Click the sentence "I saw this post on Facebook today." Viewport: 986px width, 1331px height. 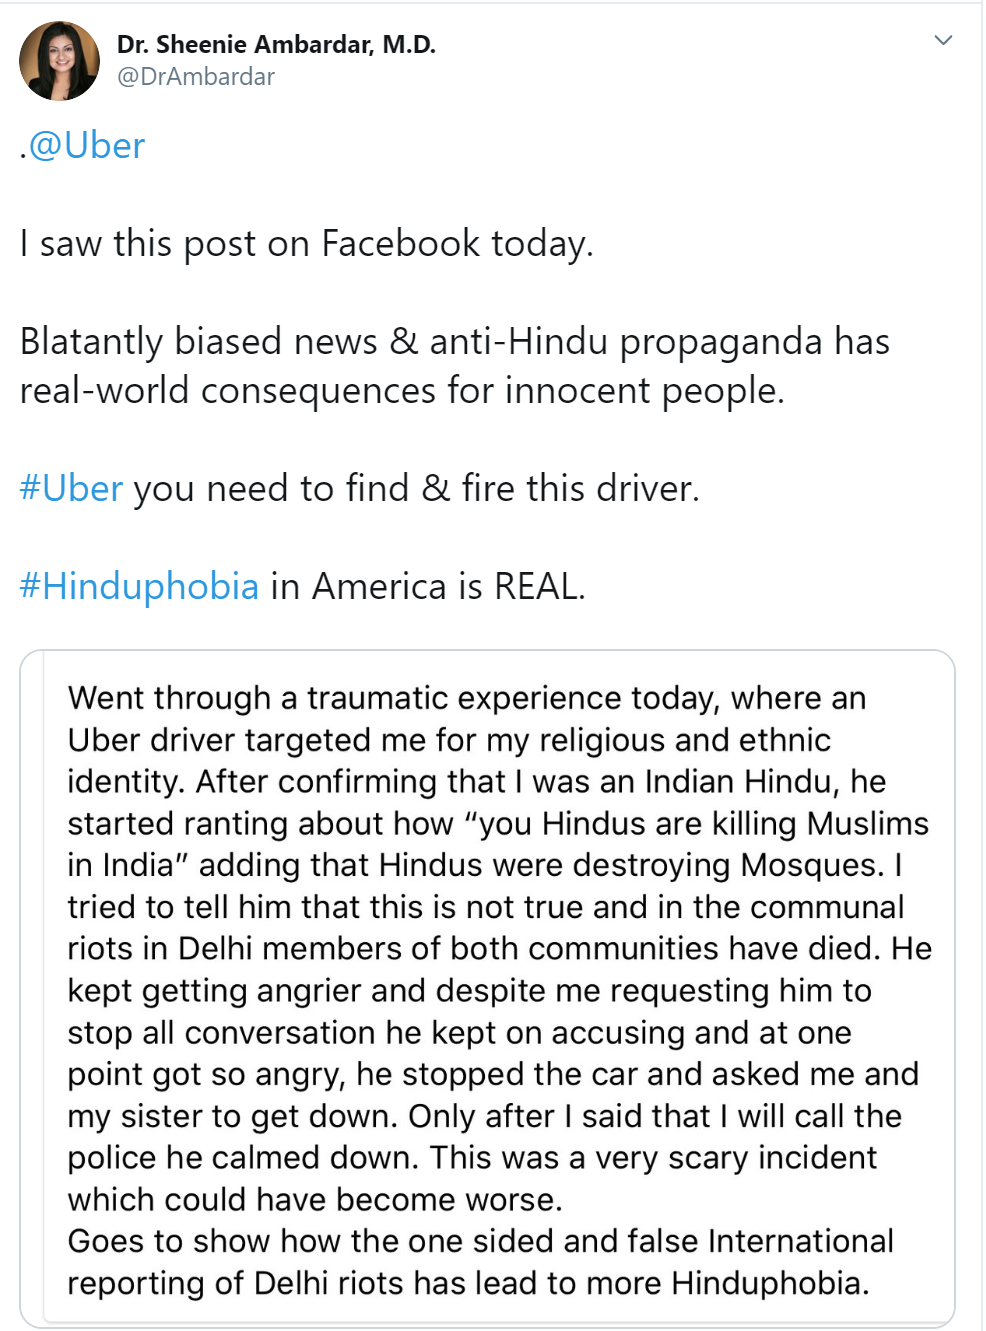[306, 244]
